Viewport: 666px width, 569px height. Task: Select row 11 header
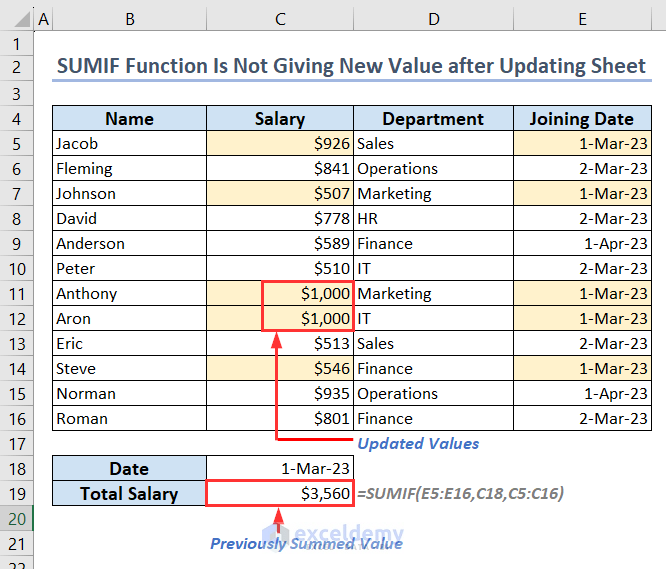tap(16, 294)
